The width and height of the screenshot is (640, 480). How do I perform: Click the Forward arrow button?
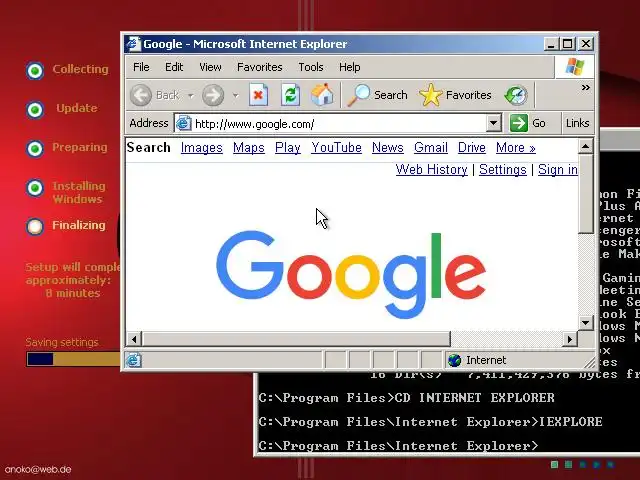point(213,95)
